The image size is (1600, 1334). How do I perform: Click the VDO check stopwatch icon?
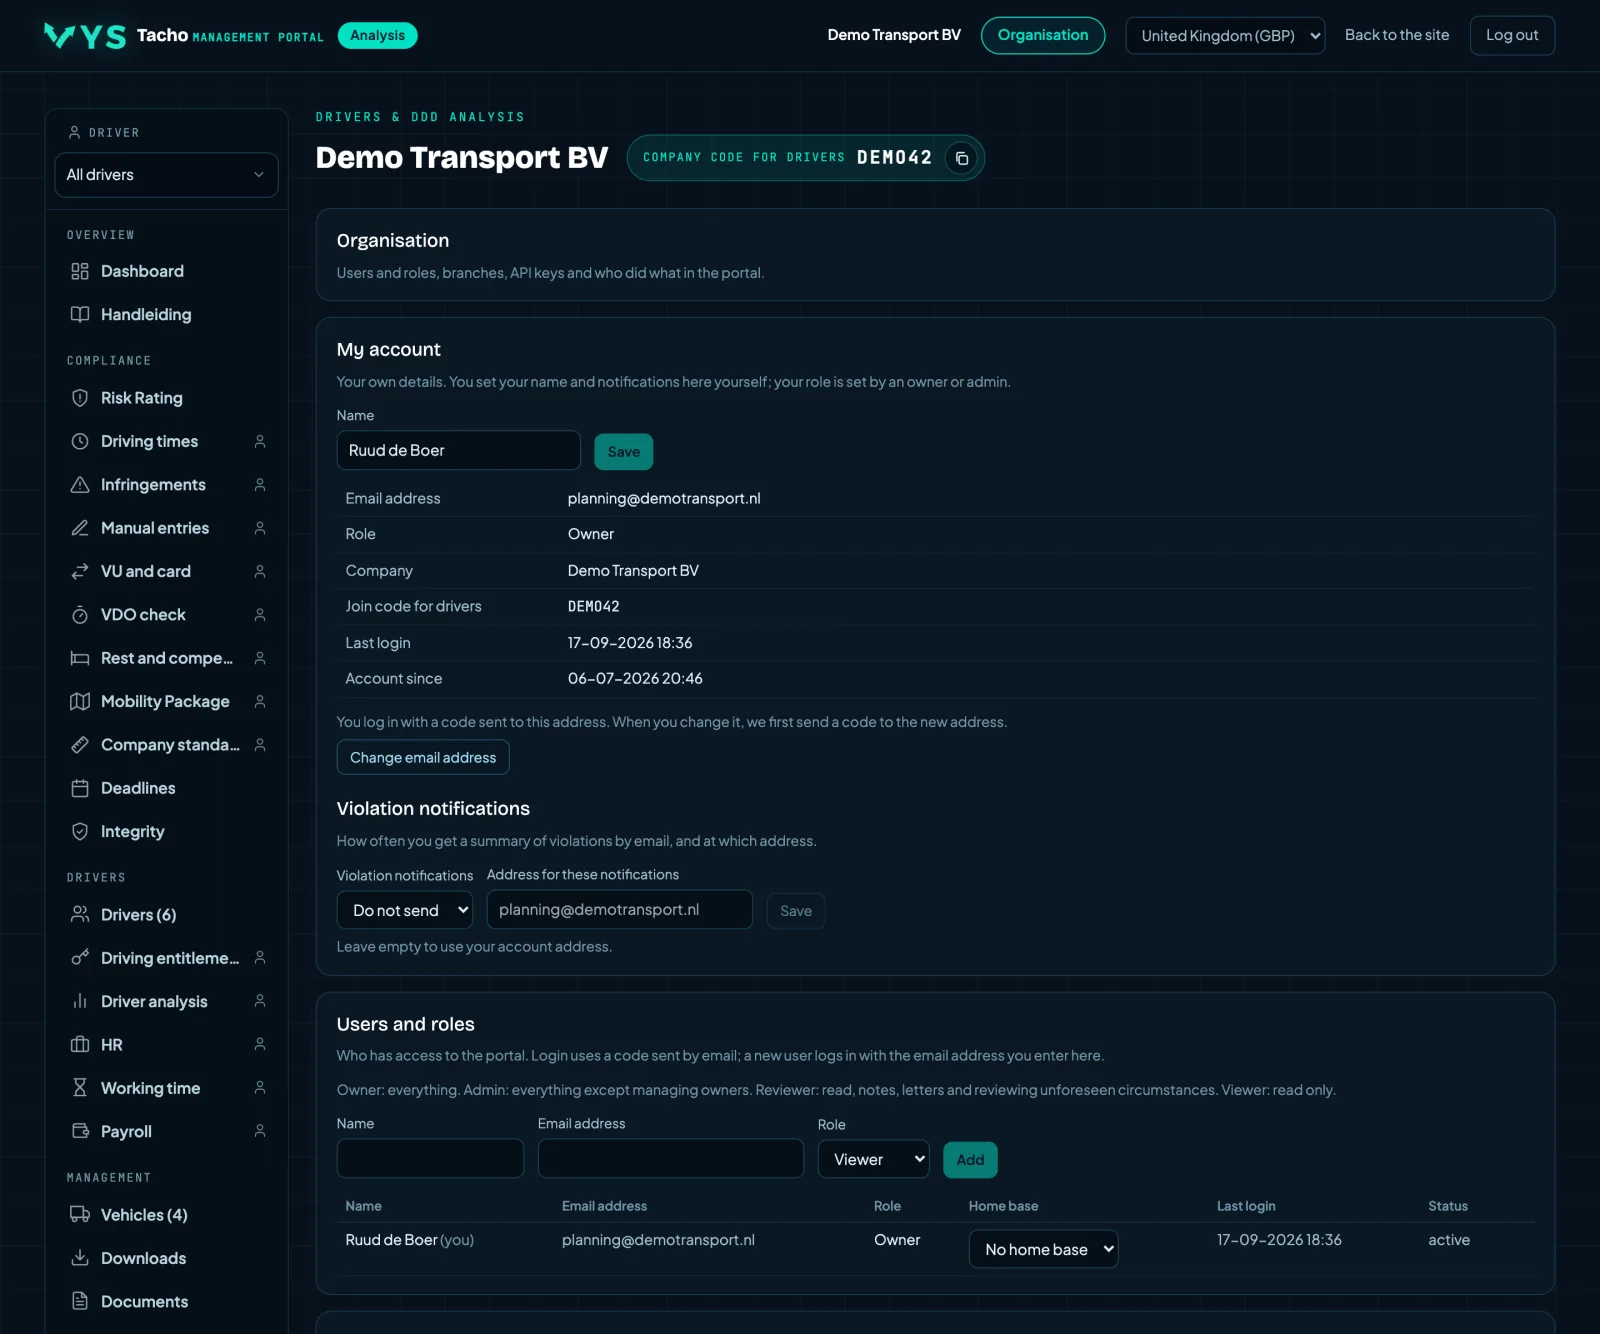point(80,614)
